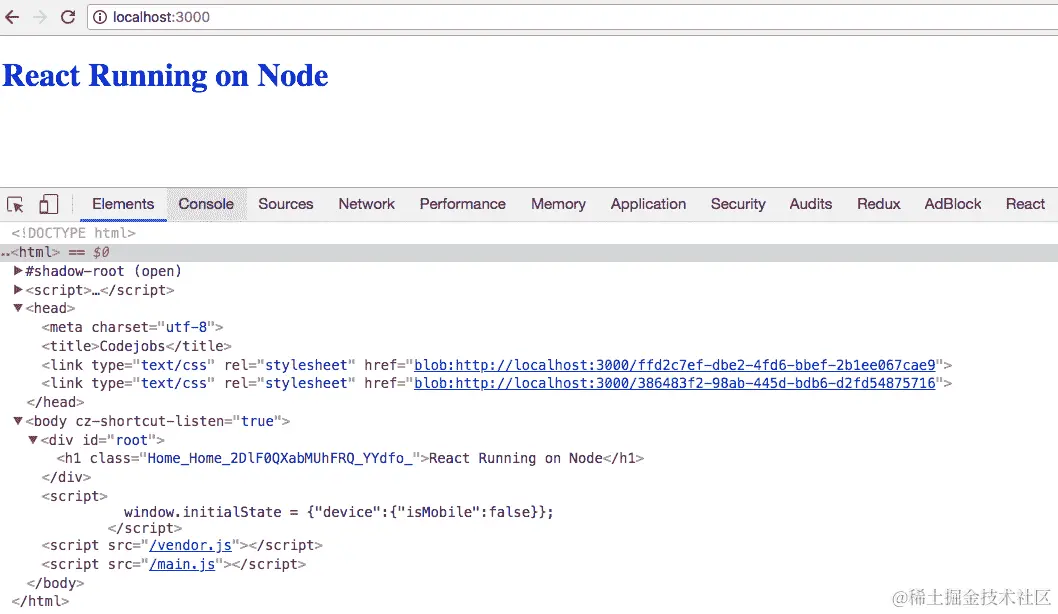Open the first blob stylesheet link ending 2b1ee067cae9

[675, 365]
